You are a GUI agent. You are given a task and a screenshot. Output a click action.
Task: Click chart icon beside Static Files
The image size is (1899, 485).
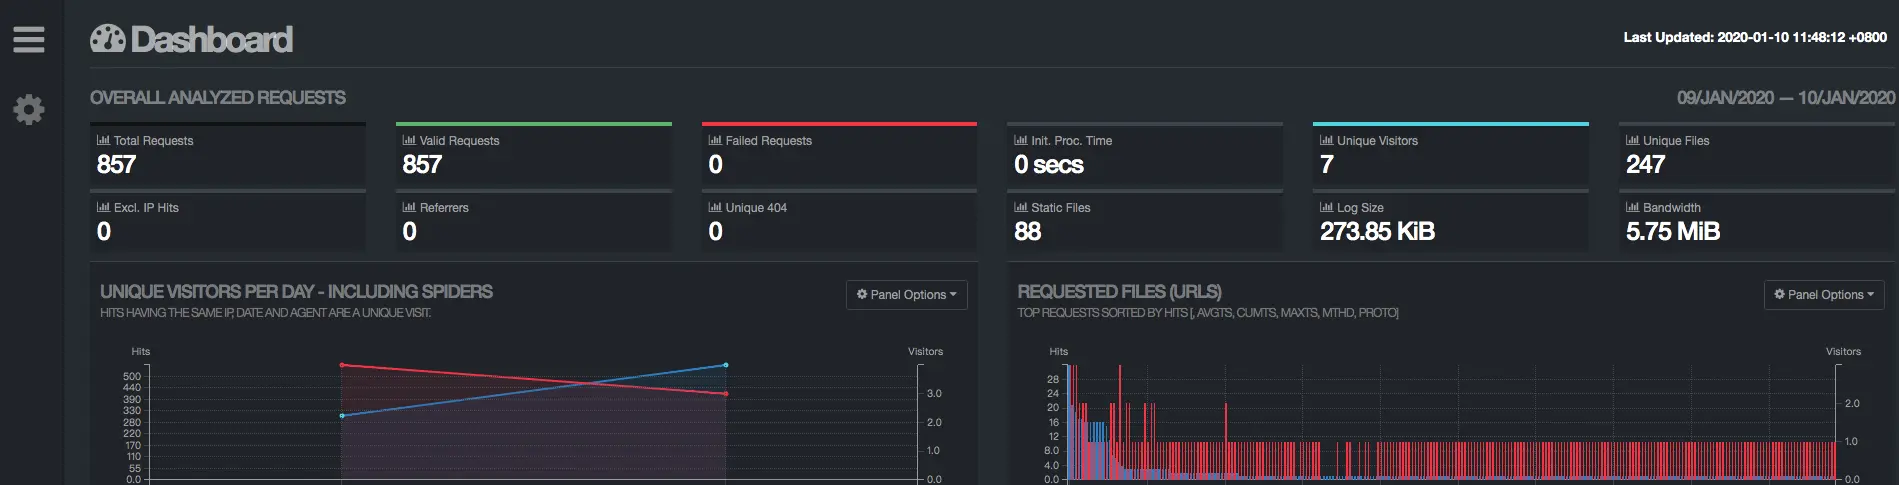point(1021,207)
